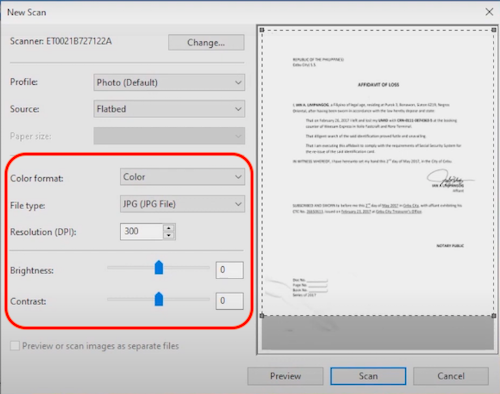Click the Contrast value box

tap(230, 301)
